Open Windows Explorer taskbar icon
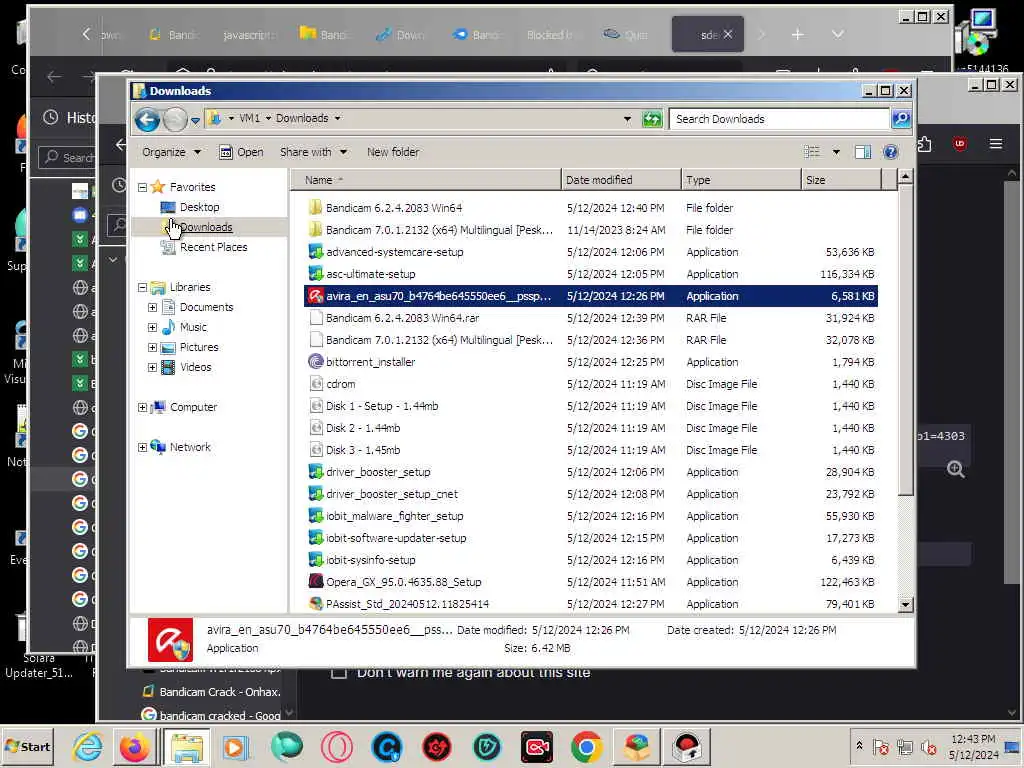Screen dimensions: 1024x768 (x=187, y=747)
